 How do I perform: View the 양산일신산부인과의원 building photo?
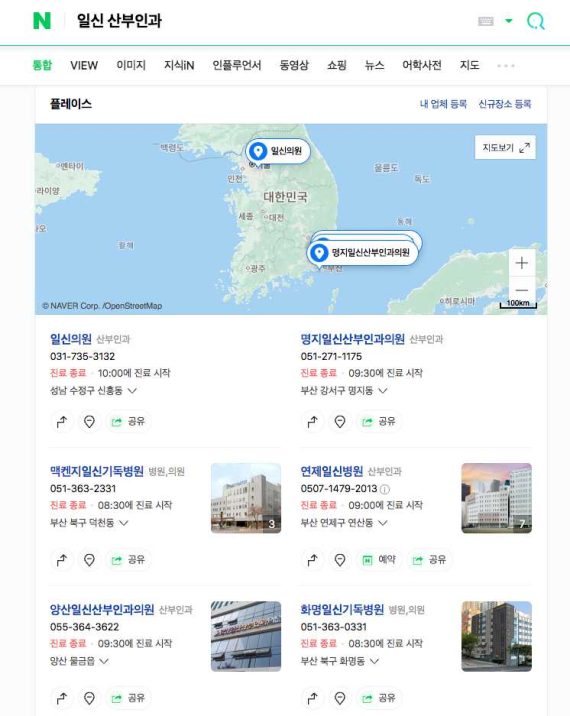tap(246, 636)
